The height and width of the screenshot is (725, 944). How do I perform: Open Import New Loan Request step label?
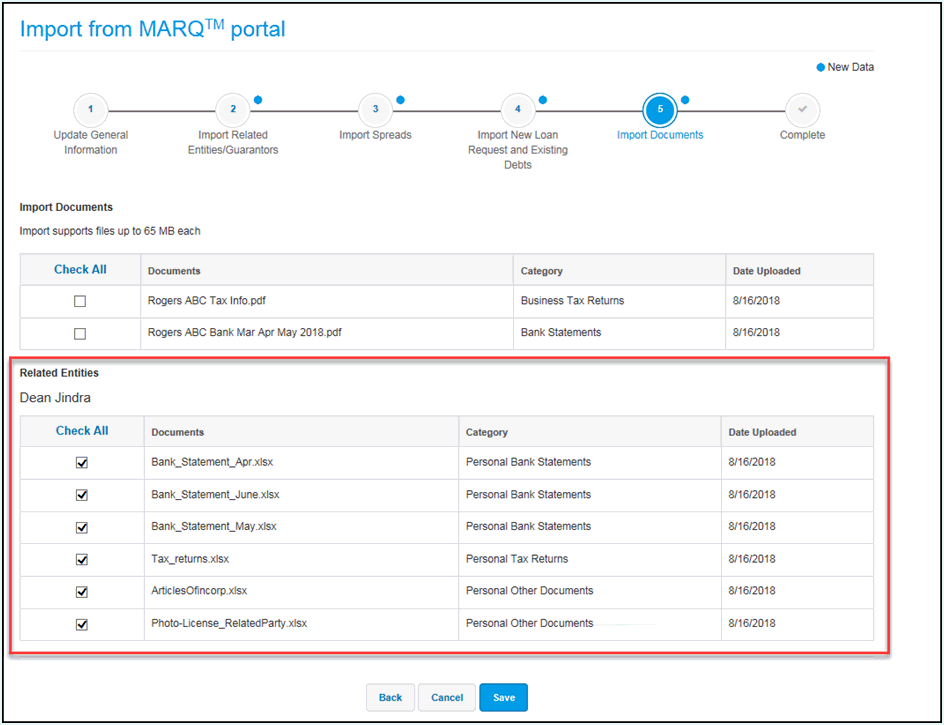518,150
